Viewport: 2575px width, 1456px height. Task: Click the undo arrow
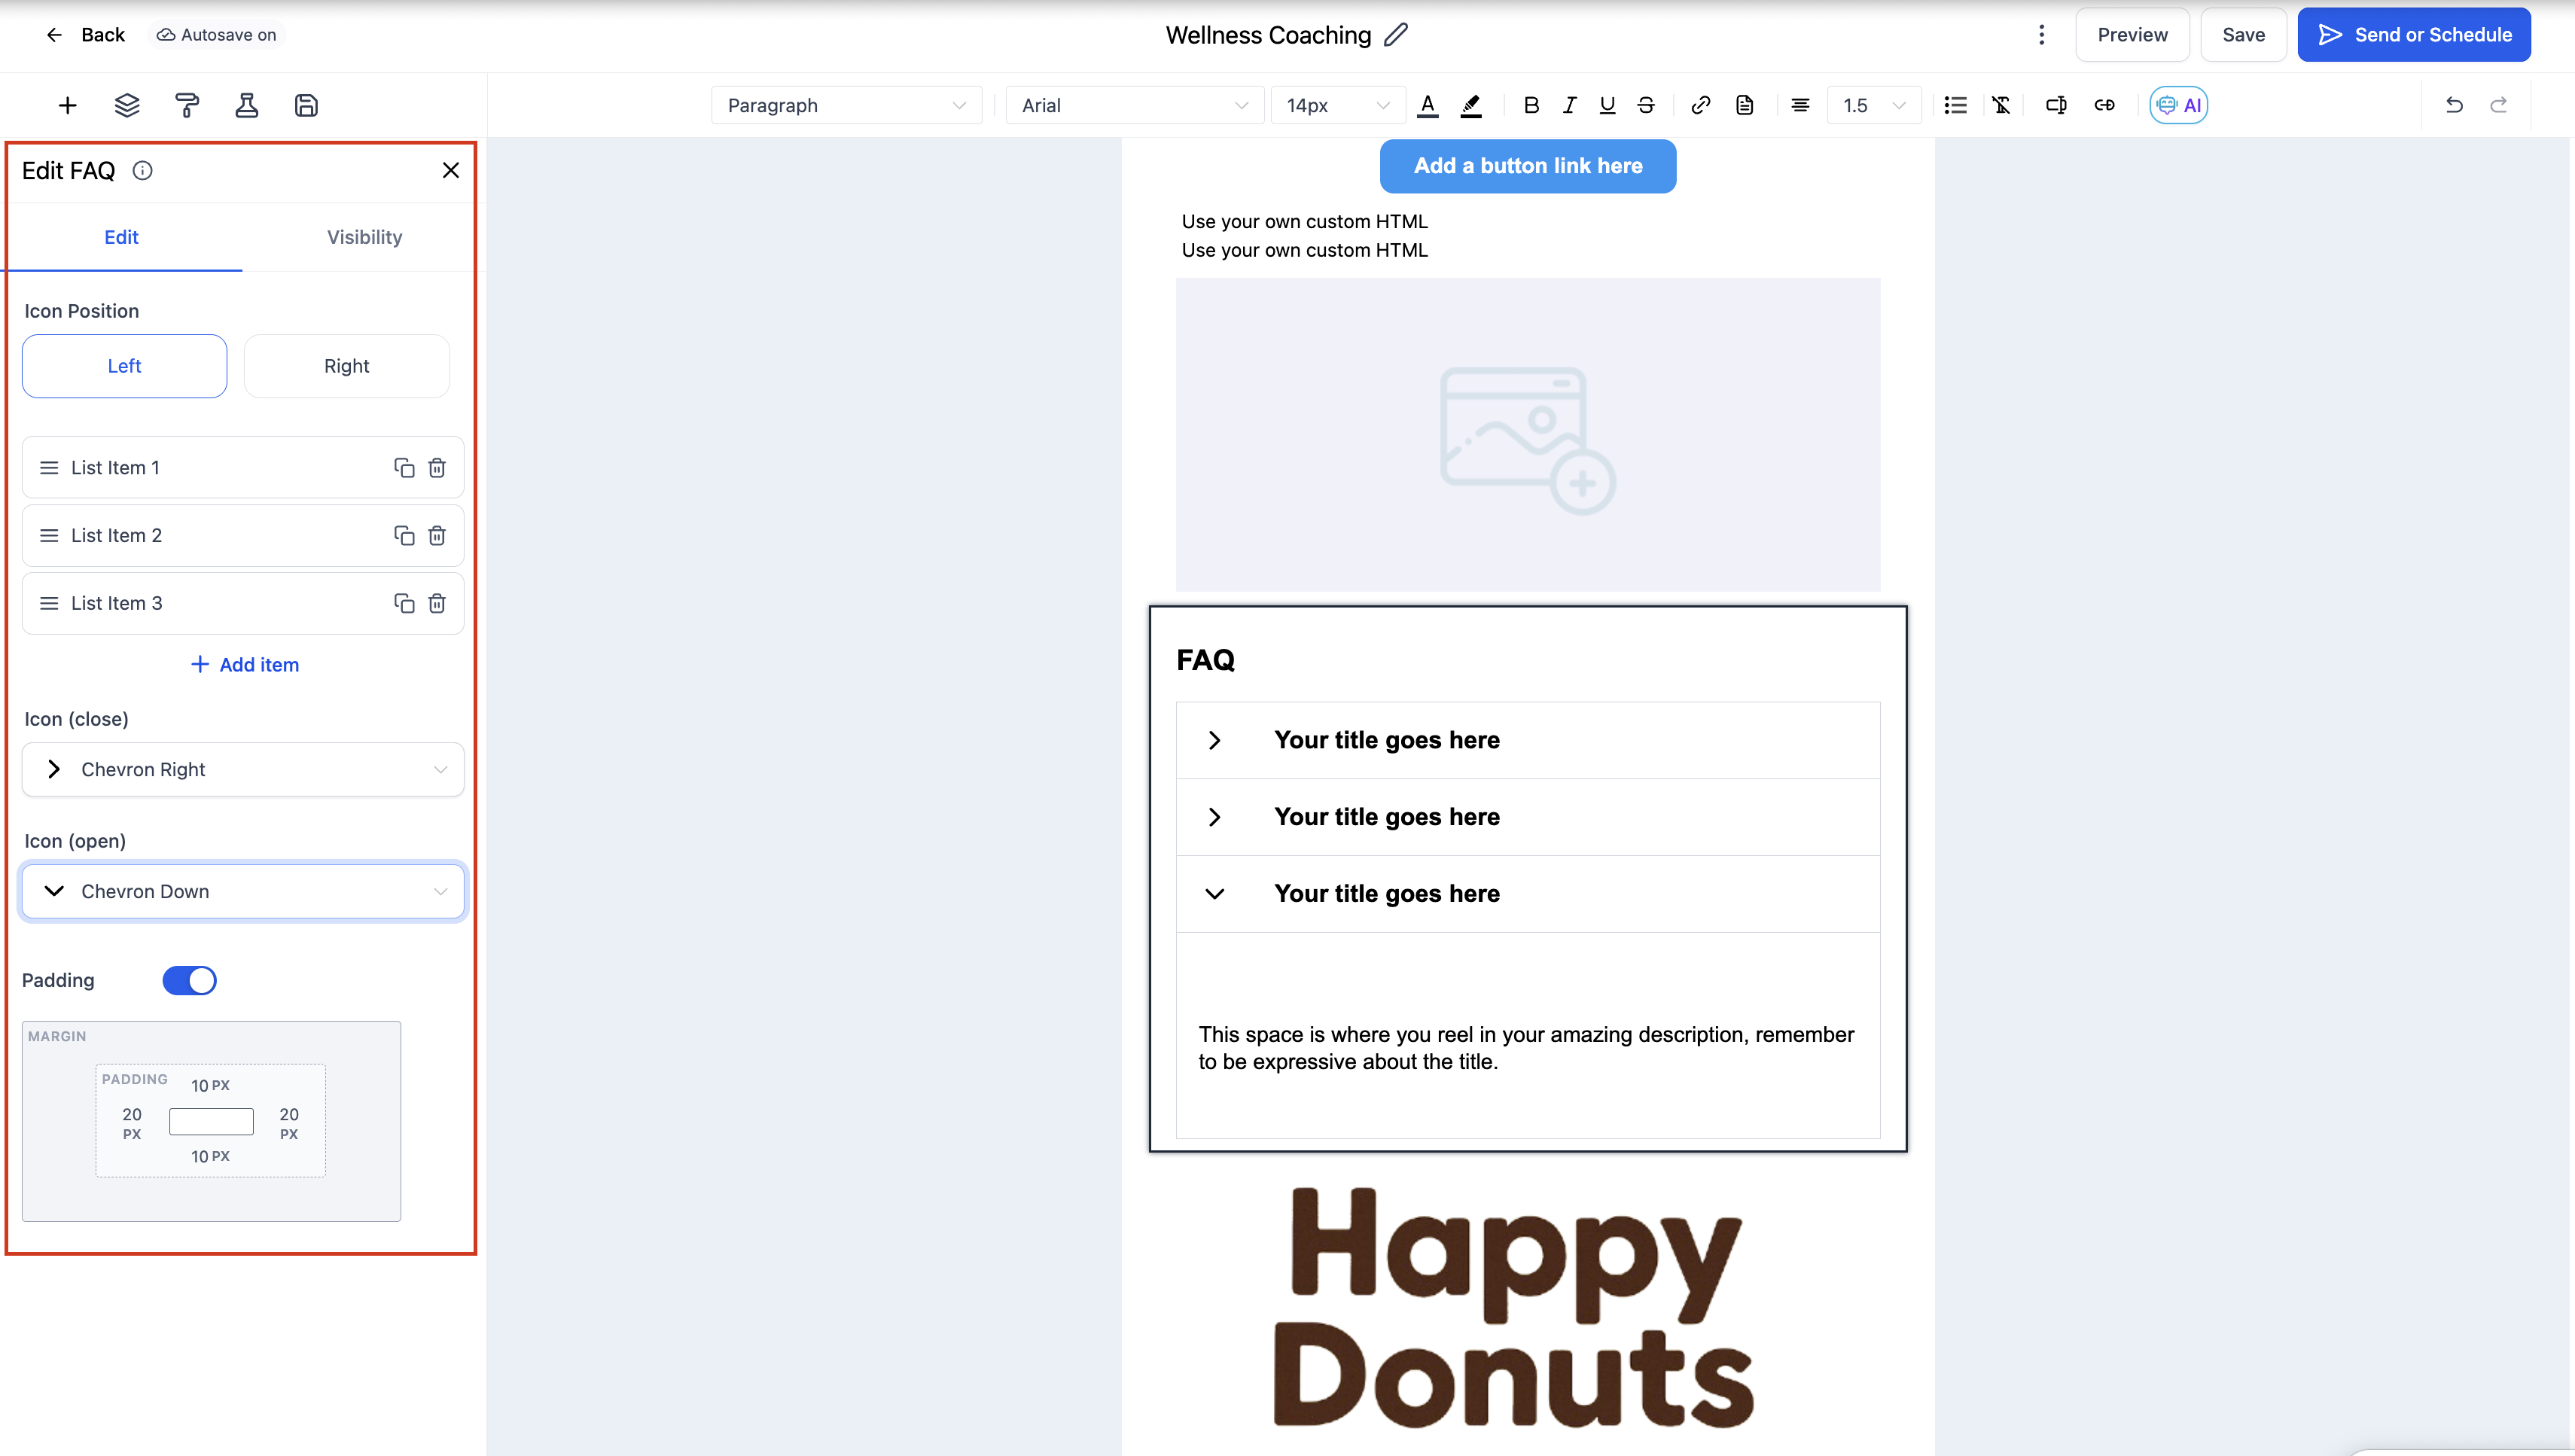pos(2454,105)
